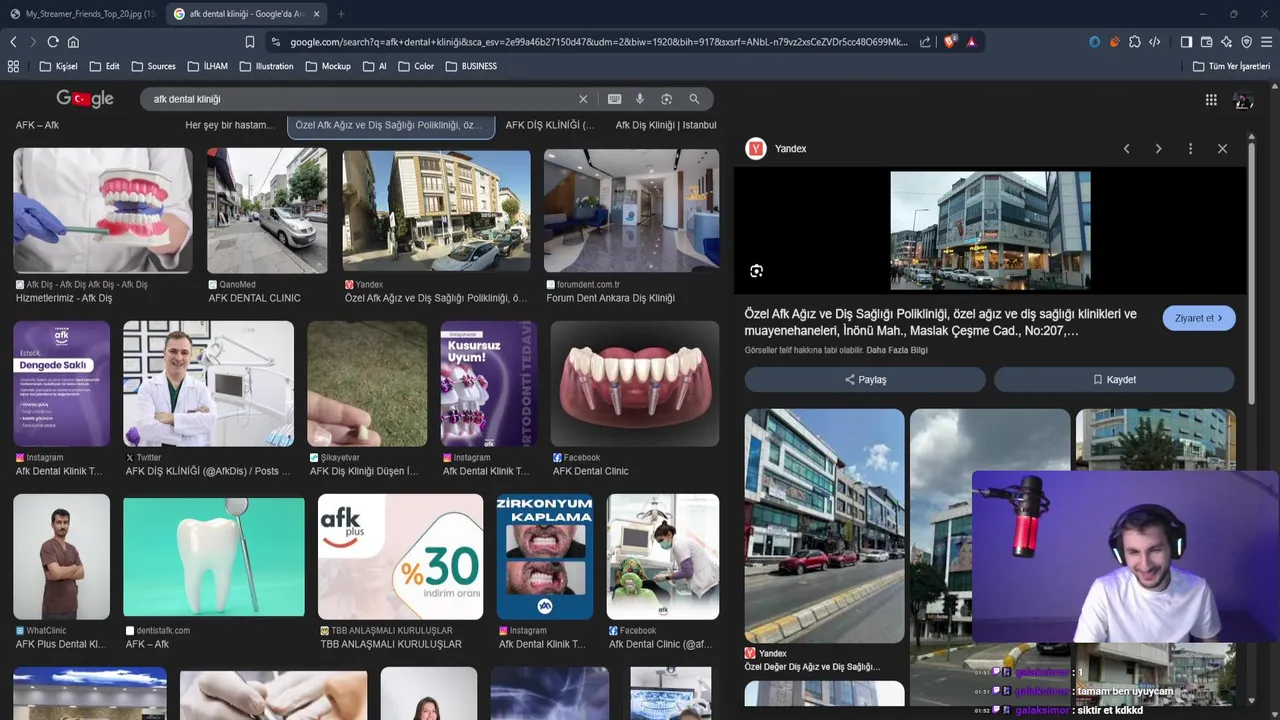Open the apps grid in bookmarks bar
The width and height of the screenshot is (1280, 720).
pyautogui.click(x=13, y=66)
